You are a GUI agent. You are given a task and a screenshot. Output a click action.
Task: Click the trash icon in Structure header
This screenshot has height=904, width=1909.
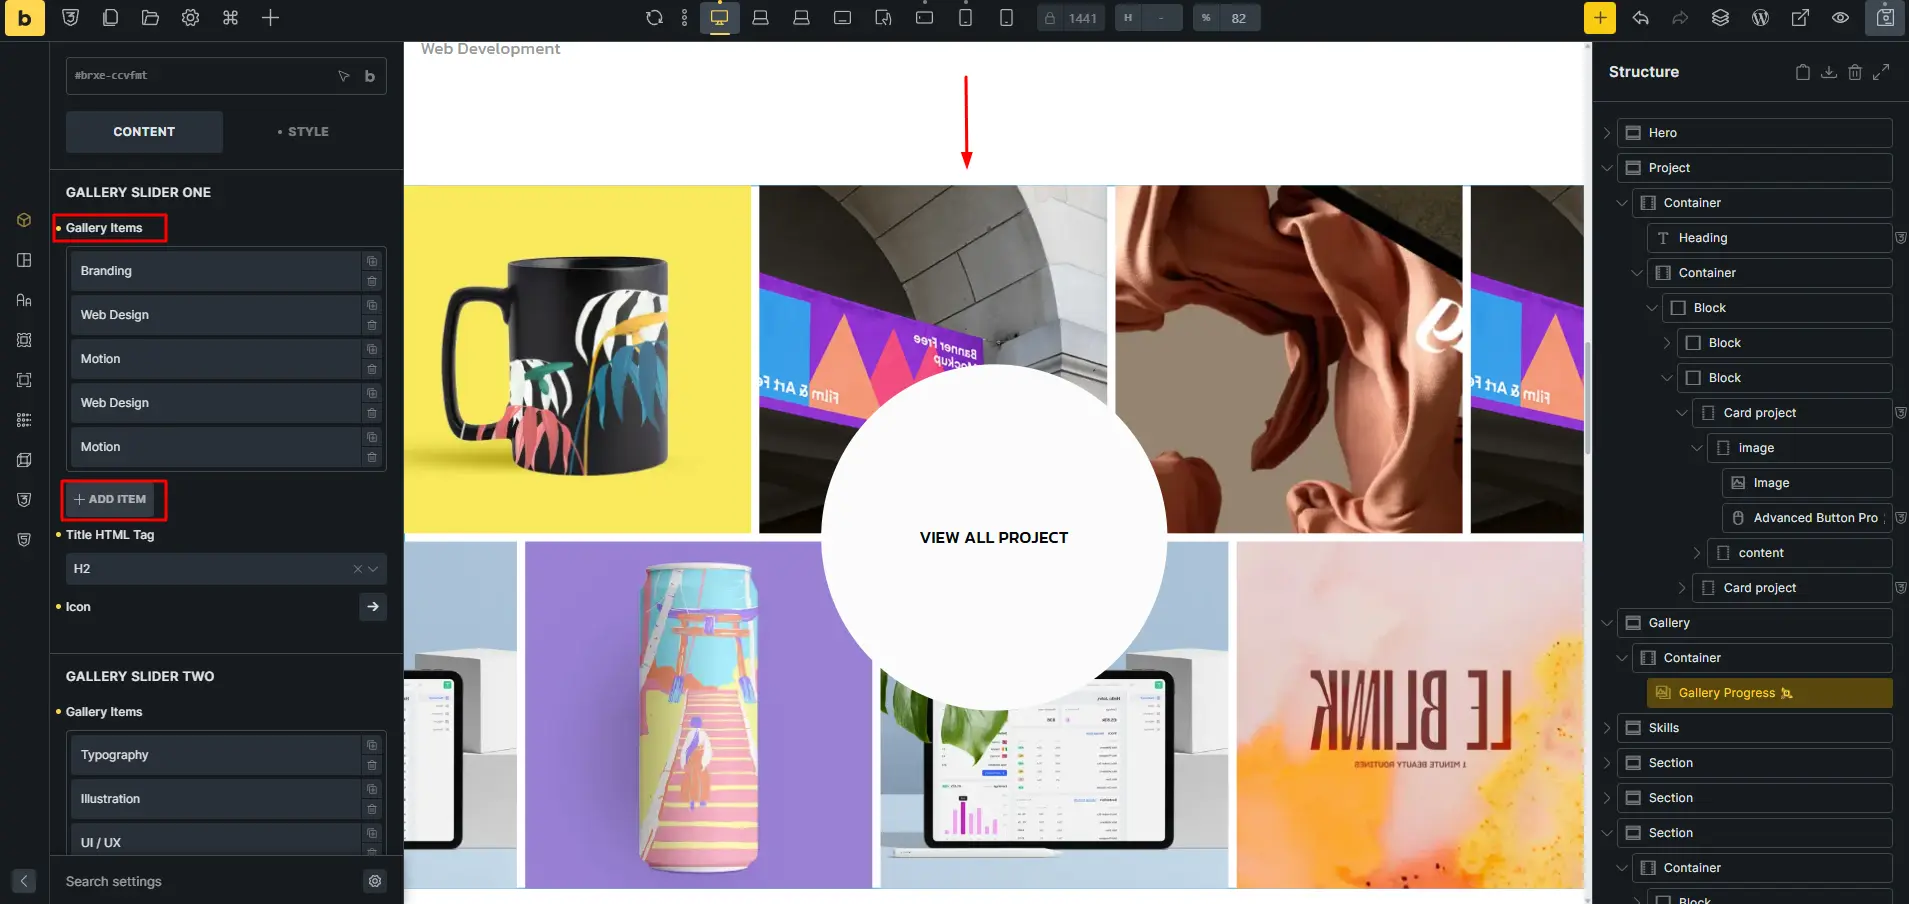(x=1855, y=72)
